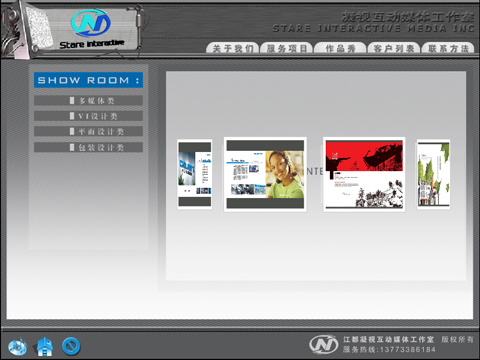Open the 服务项目 tab
The height and width of the screenshot is (360, 480).
point(286,48)
